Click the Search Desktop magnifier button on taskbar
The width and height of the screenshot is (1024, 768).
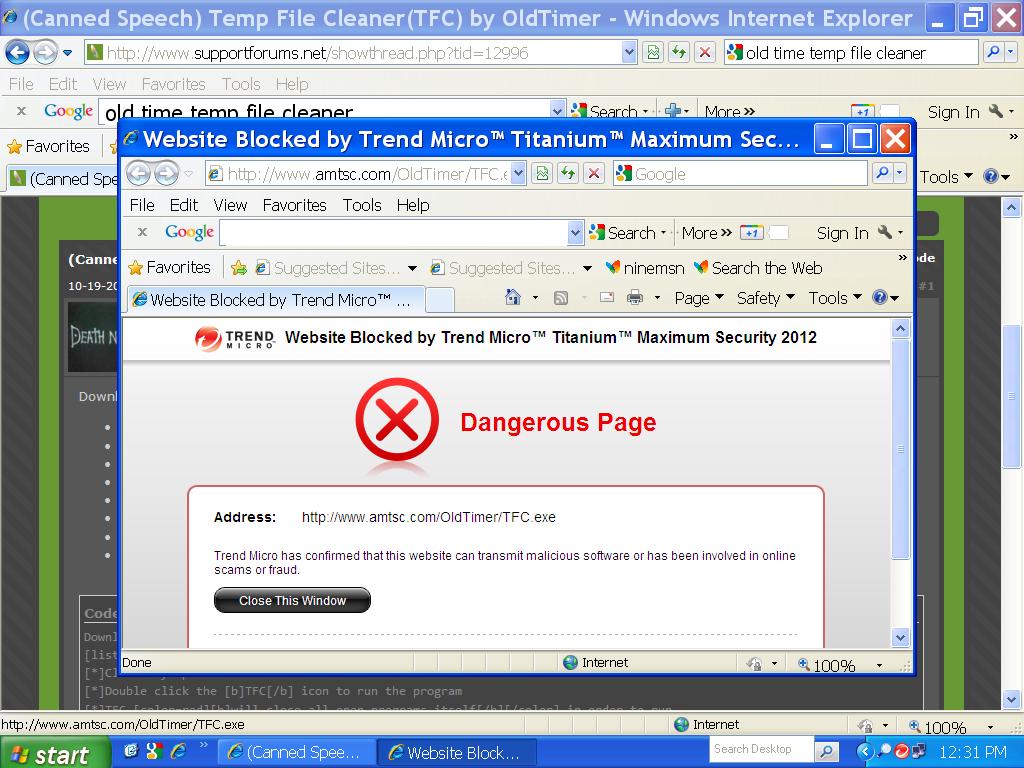coord(826,751)
